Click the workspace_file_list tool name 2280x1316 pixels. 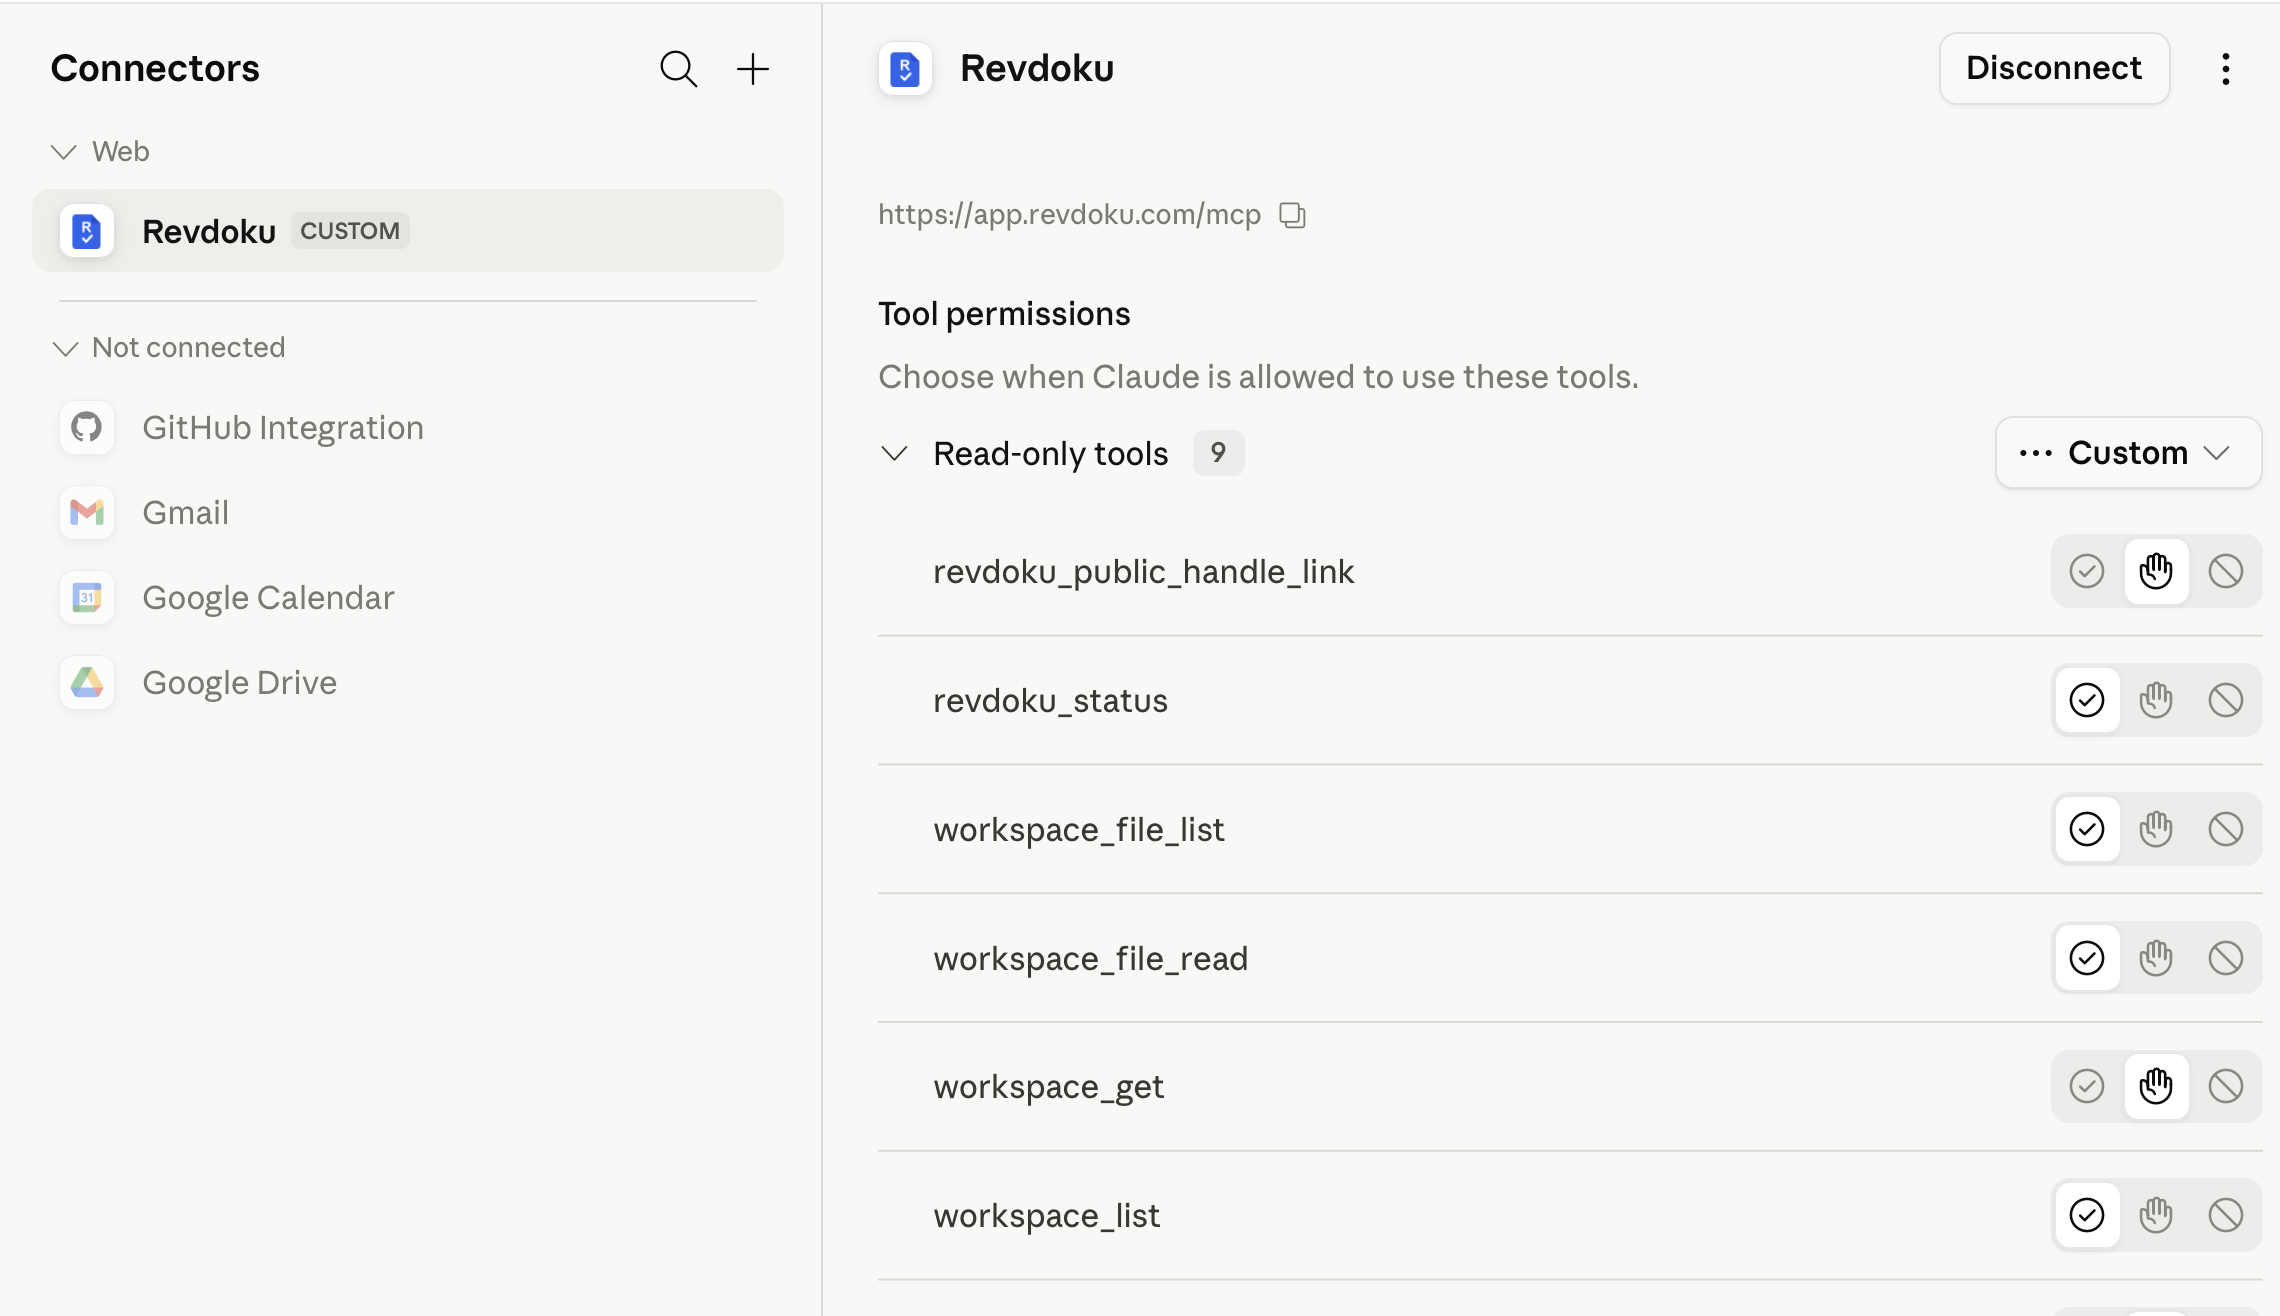coord(1079,830)
